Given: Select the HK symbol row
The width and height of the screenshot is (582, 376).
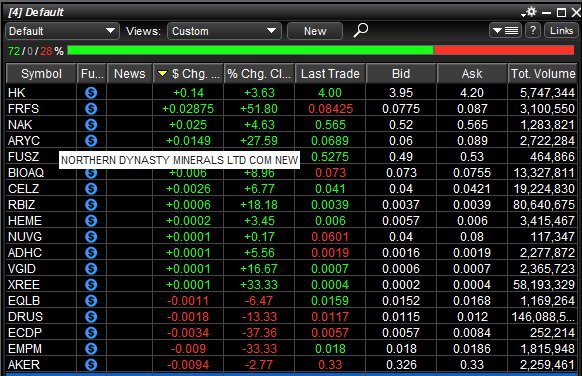Looking at the screenshot, I should (x=291, y=92).
